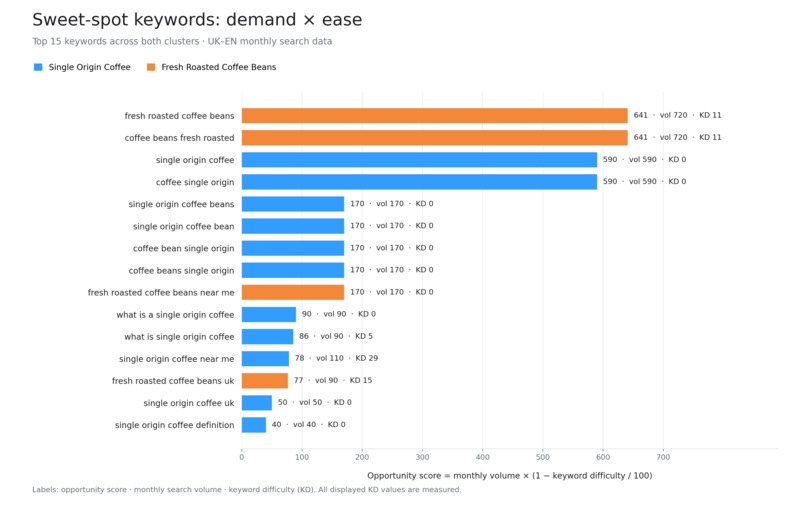Image resolution: width=806 pixels, height=510 pixels.
Task: Click the keyword label 'coffee beans fresh roasted'
Action: pos(179,138)
